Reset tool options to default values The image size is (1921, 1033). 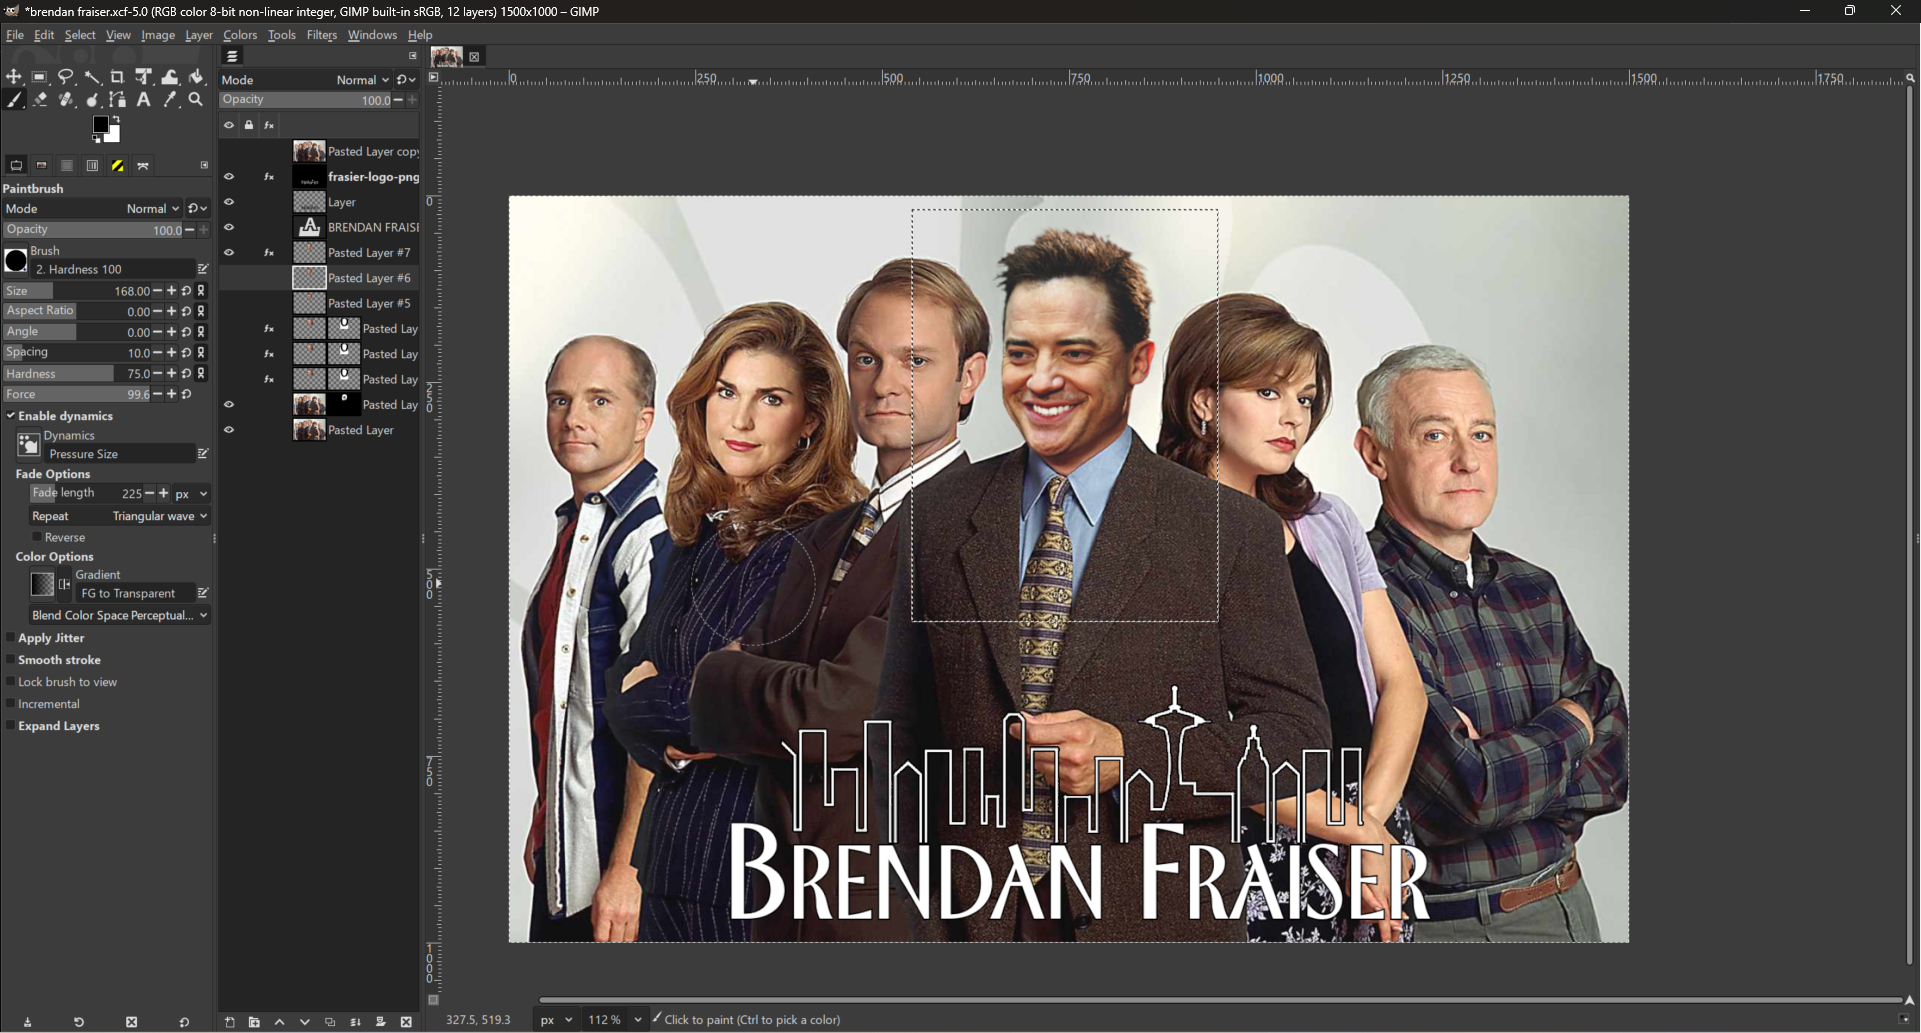pyautogui.click(x=184, y=1022)
